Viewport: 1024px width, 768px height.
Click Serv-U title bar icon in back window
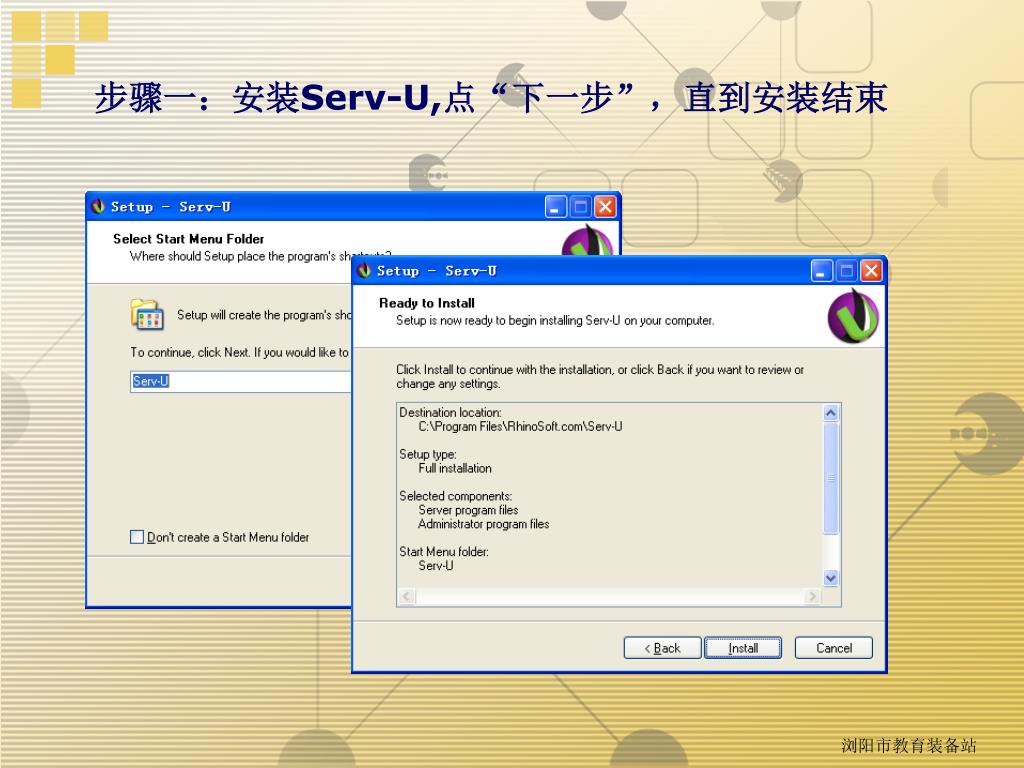coord(99,206)
